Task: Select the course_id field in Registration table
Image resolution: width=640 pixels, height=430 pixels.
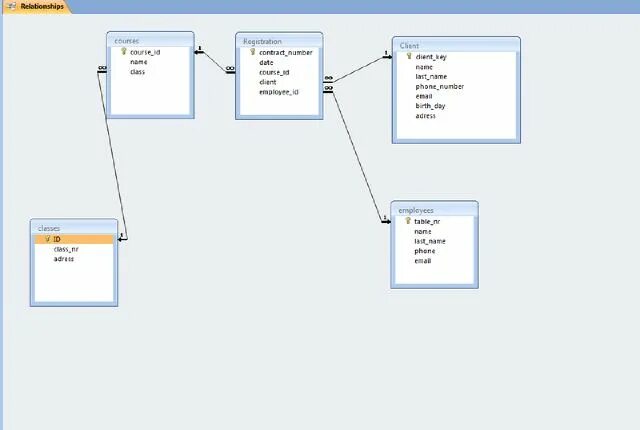Action: point(274,72)
